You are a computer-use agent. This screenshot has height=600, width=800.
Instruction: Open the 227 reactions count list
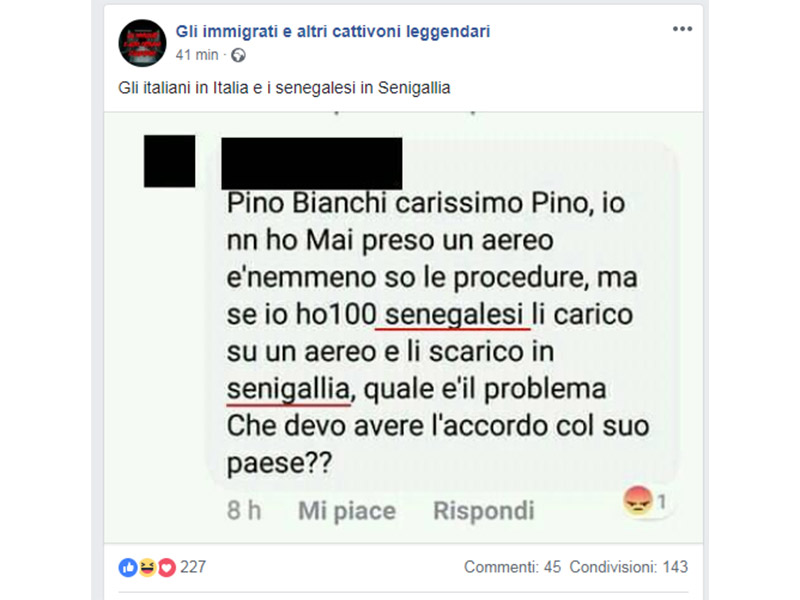click(193, 567)
